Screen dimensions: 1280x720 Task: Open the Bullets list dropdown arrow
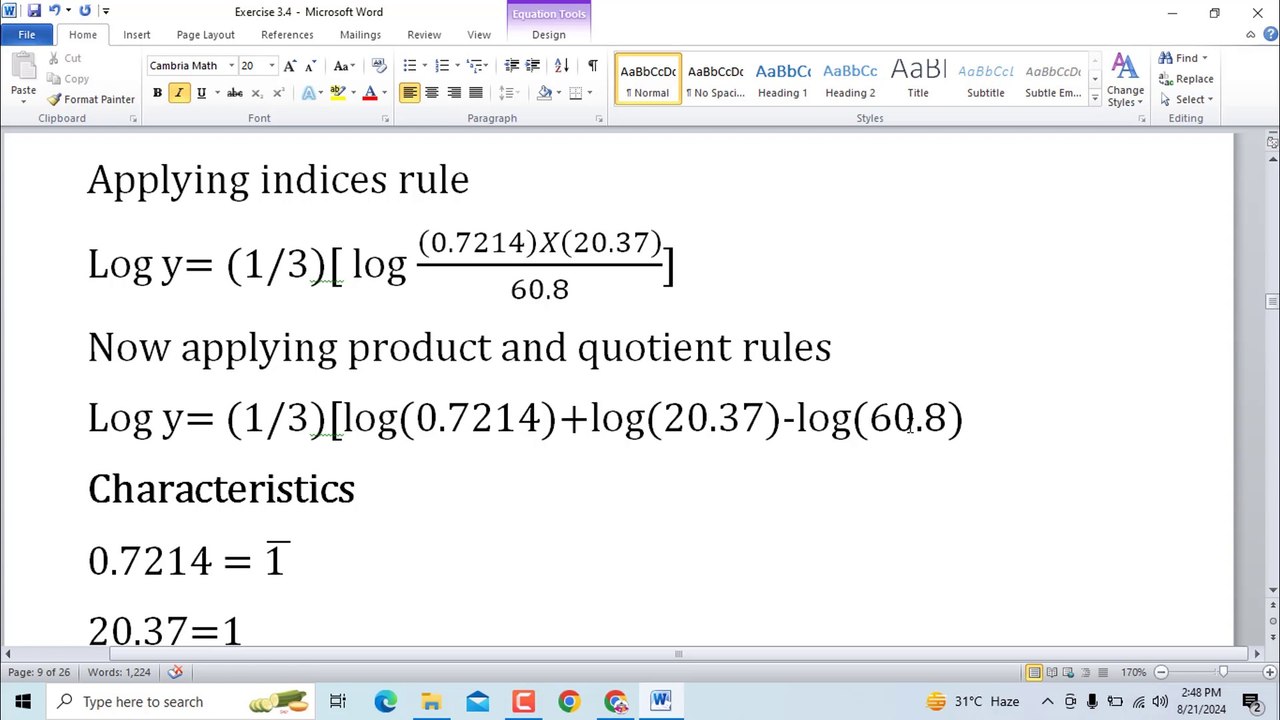(424, 66)
